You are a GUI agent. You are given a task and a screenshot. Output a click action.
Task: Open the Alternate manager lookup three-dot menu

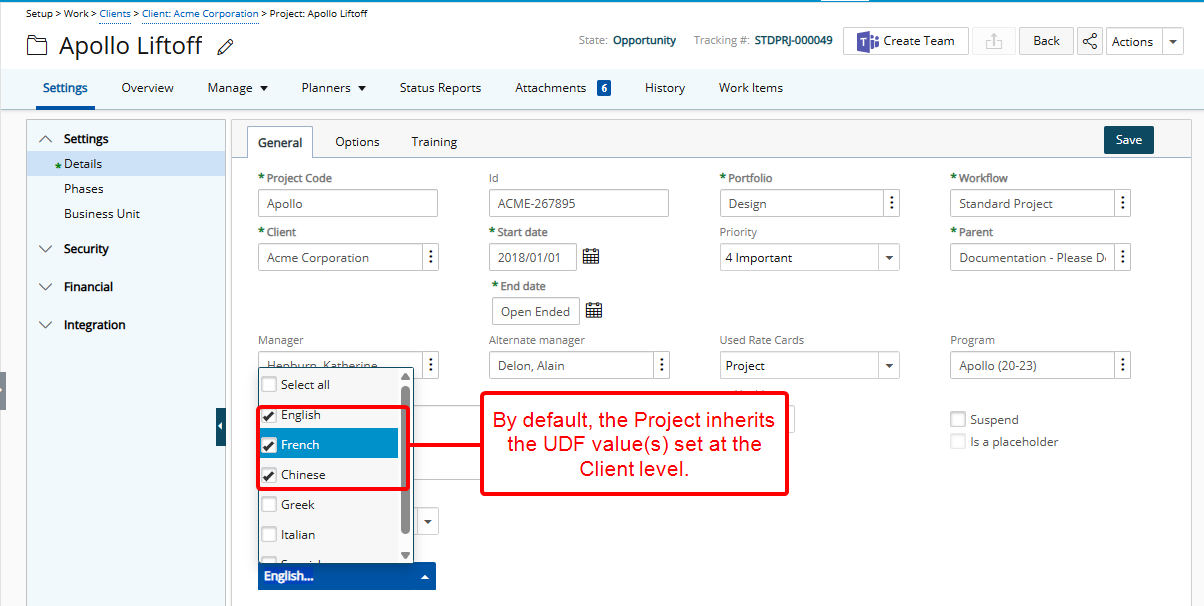coord(661,365)
